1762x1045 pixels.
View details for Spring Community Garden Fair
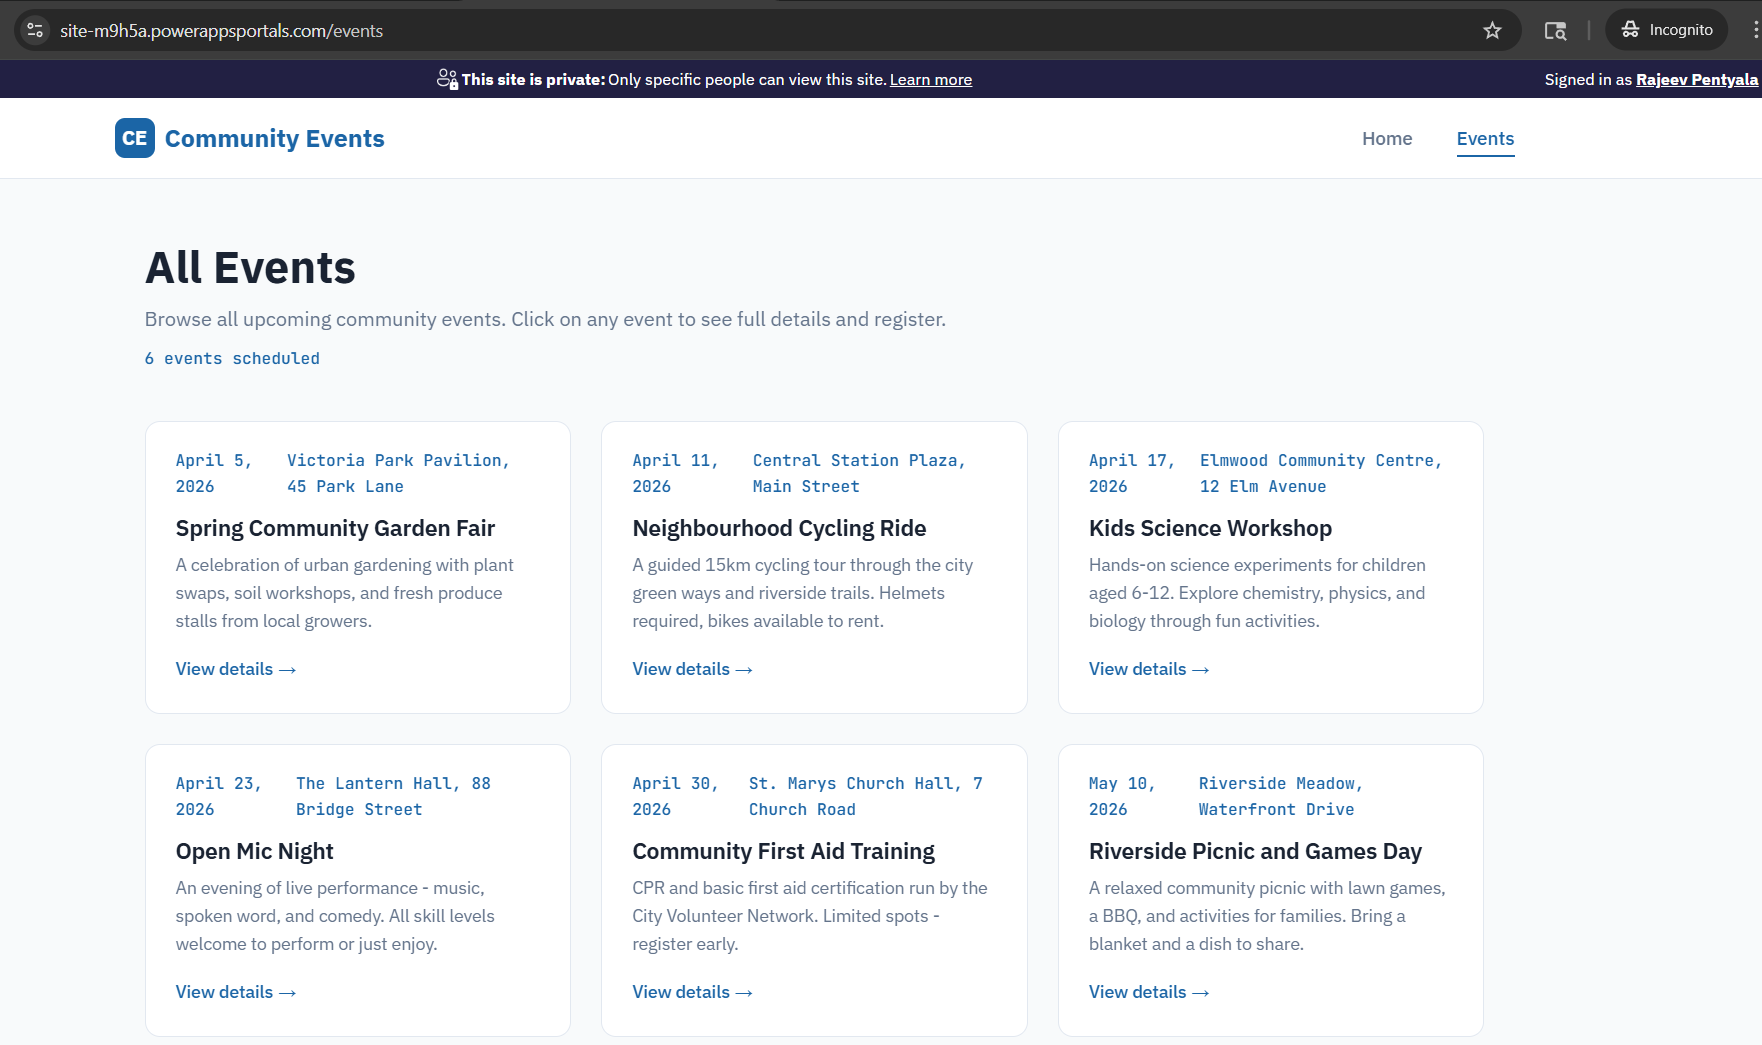235,669
